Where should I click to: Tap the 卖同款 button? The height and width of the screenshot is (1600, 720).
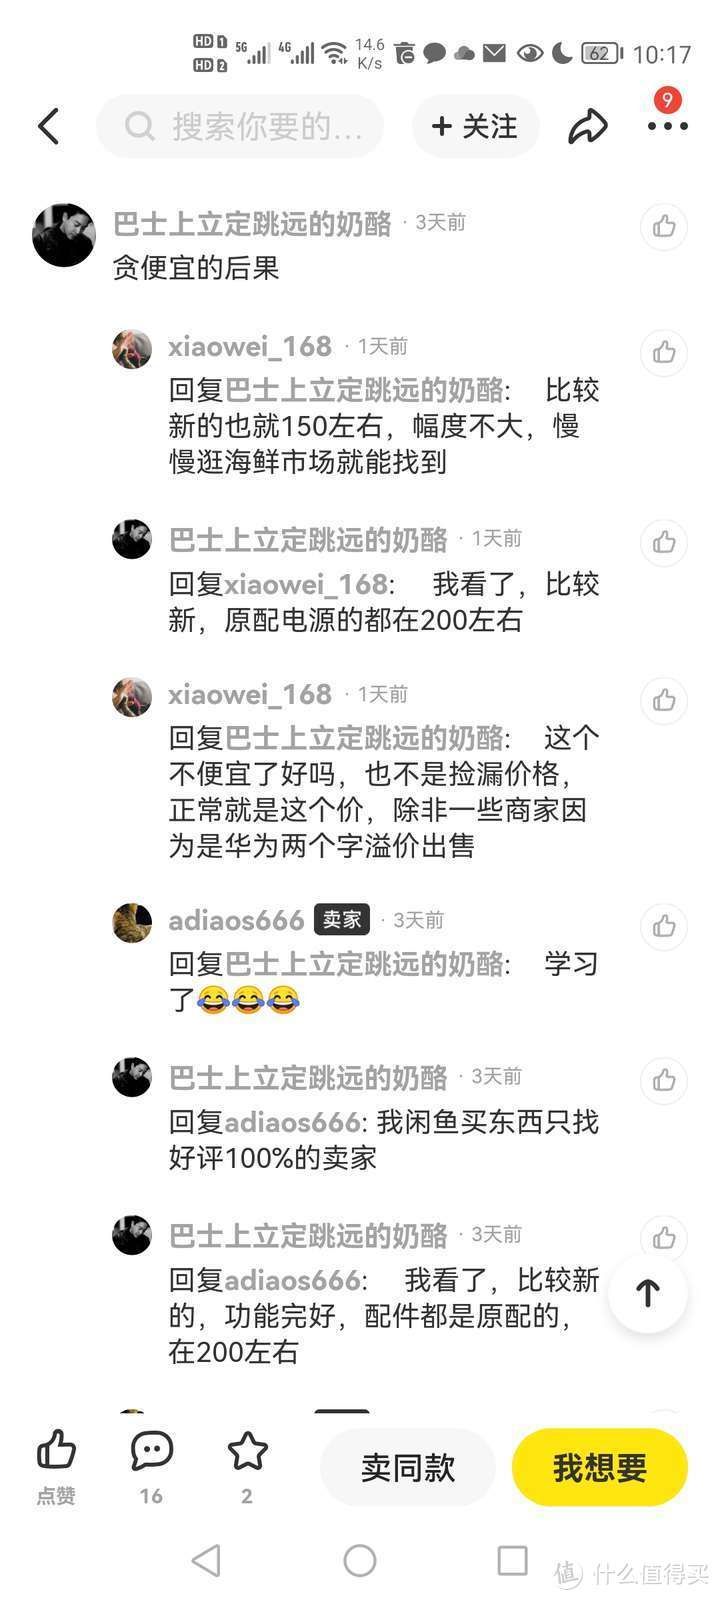click(408, 1467)
